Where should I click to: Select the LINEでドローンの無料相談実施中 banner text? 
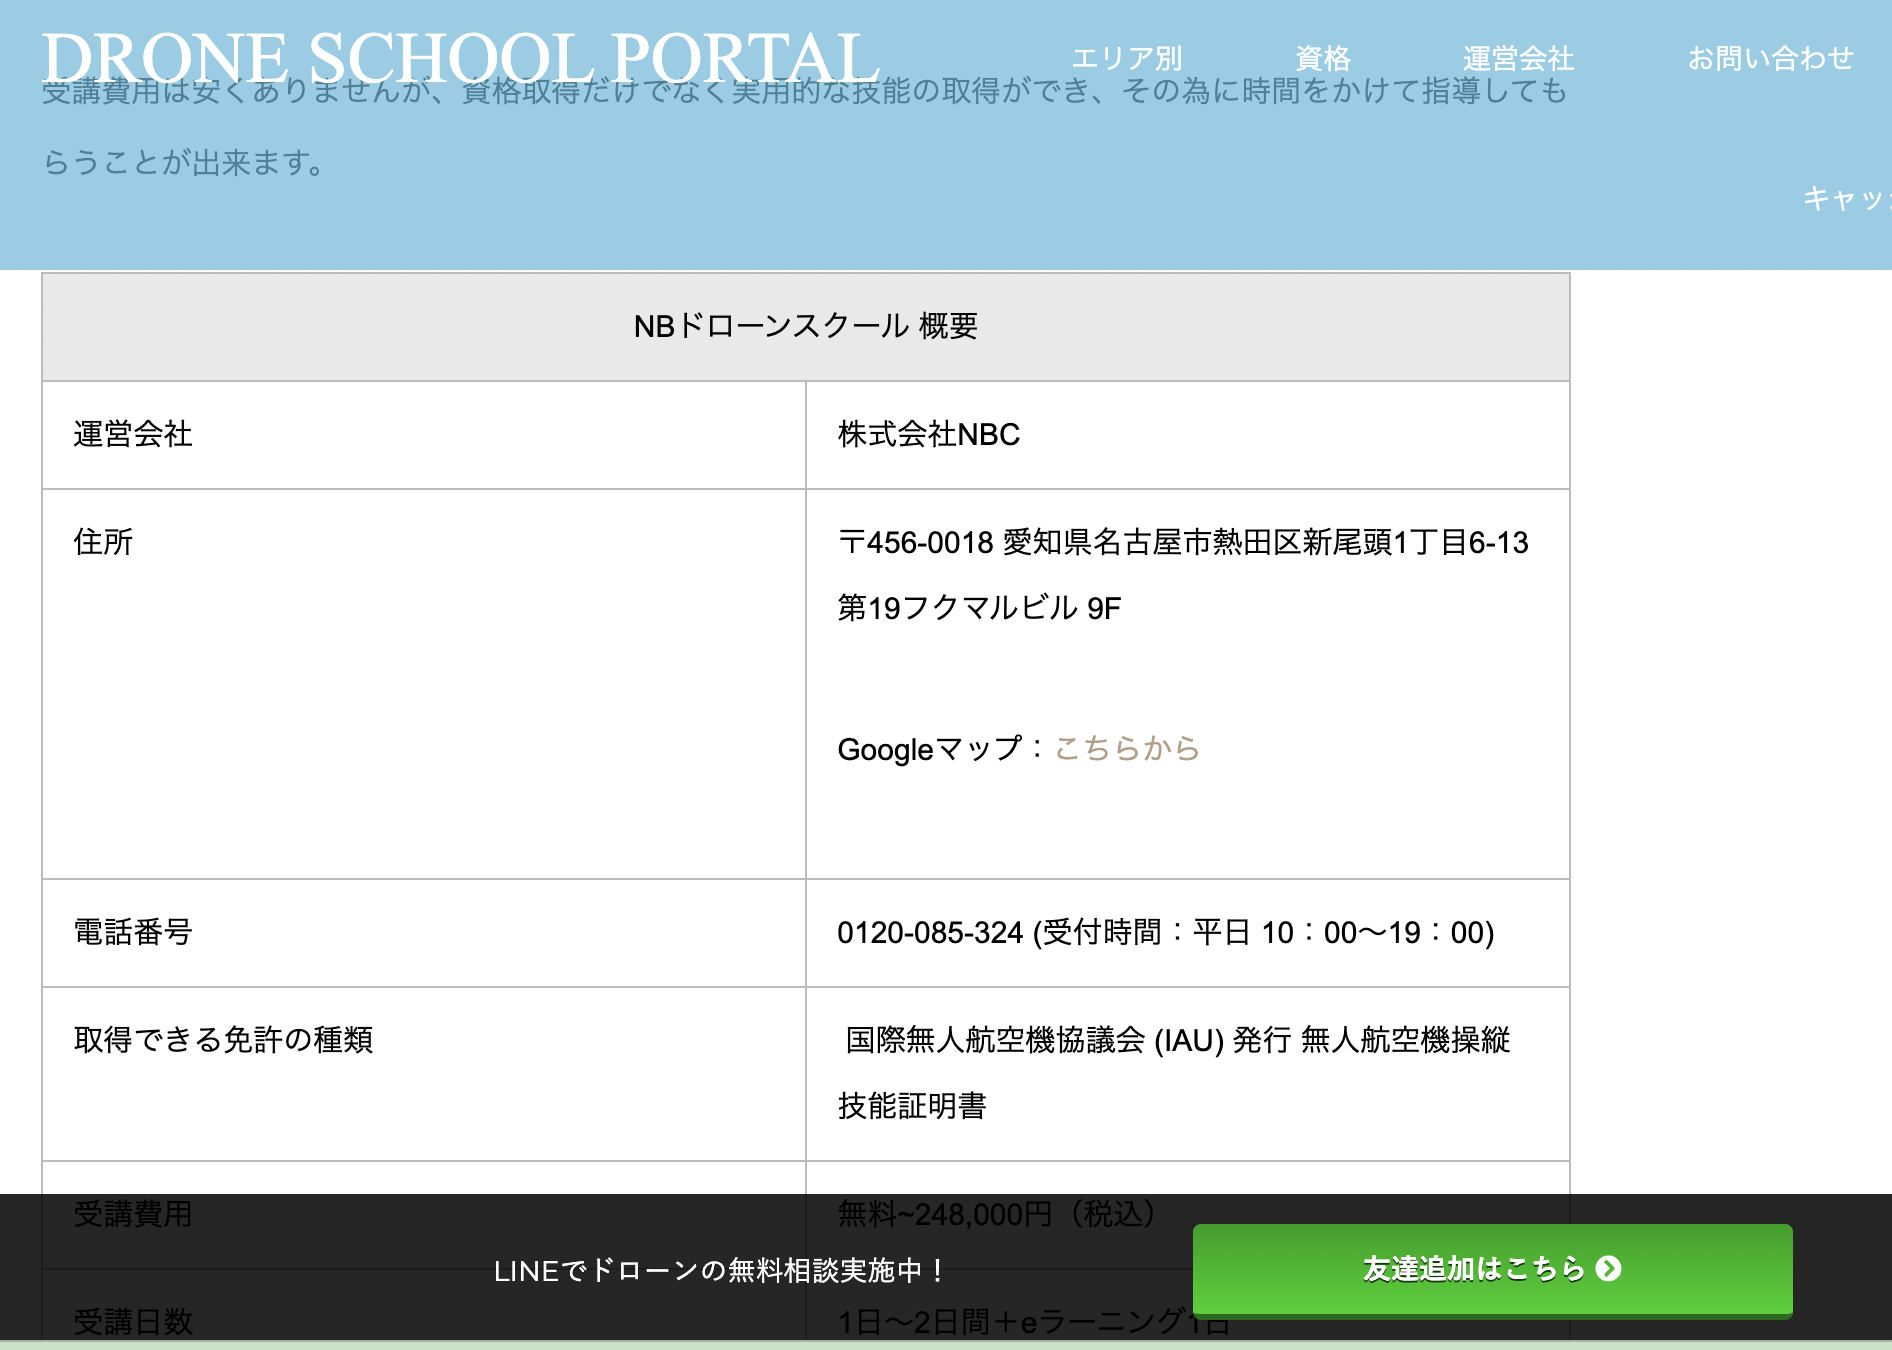(720, 1270)
